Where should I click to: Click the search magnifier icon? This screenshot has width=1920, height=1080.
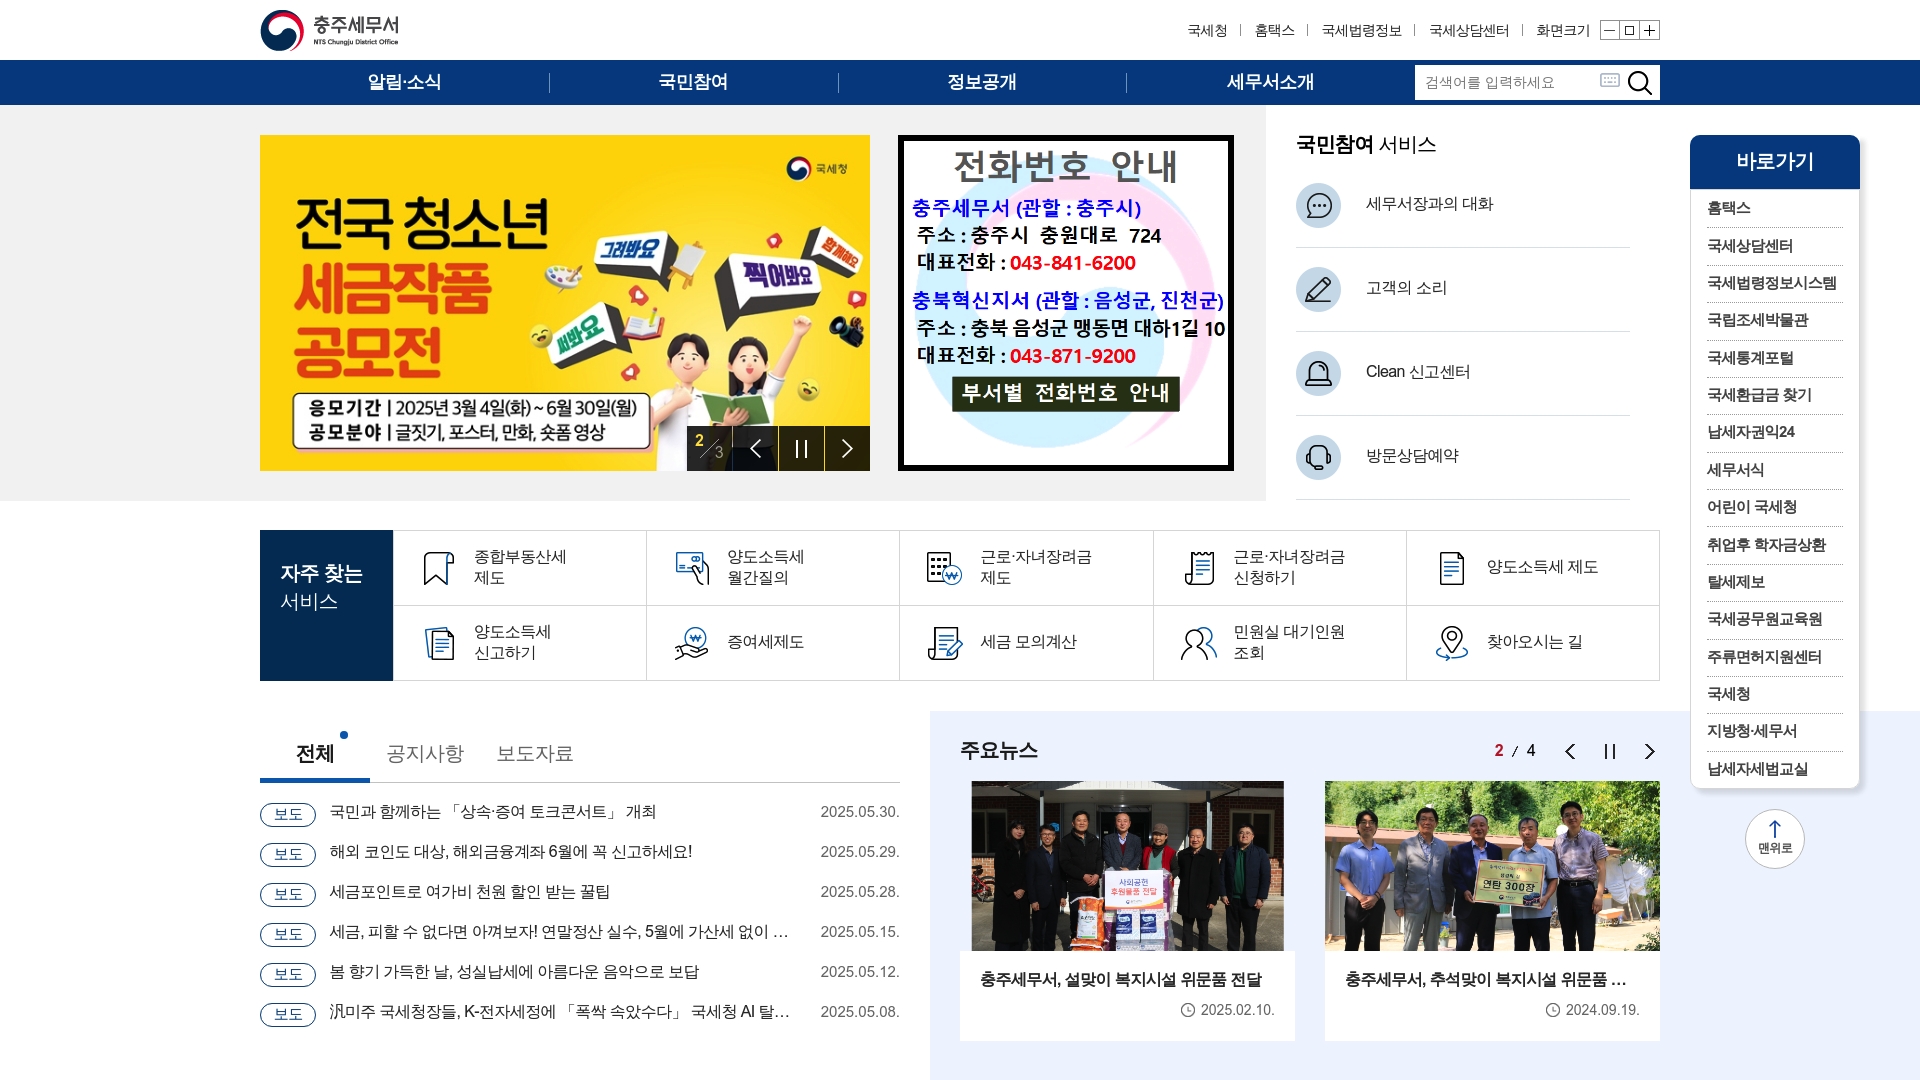point(1639,83)
